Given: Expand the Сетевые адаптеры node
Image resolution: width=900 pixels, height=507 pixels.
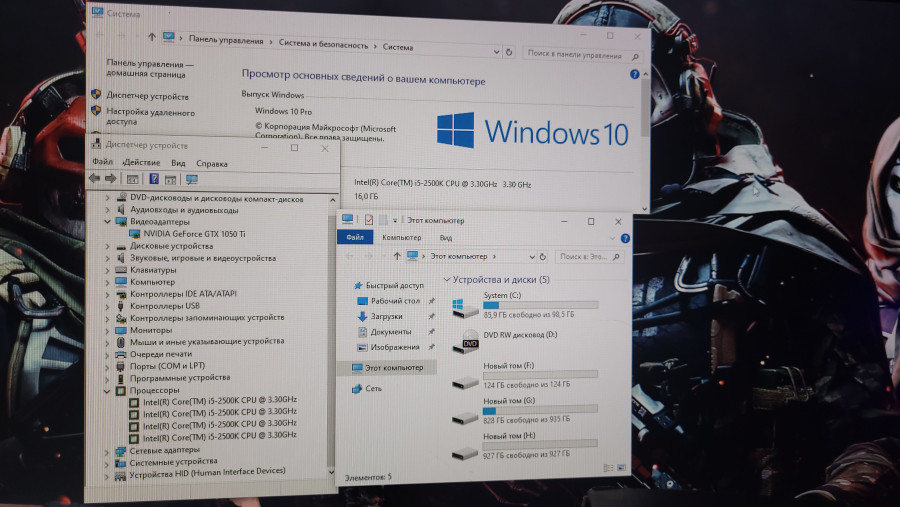Looking at the screenshot, I should tap(107, 451).
